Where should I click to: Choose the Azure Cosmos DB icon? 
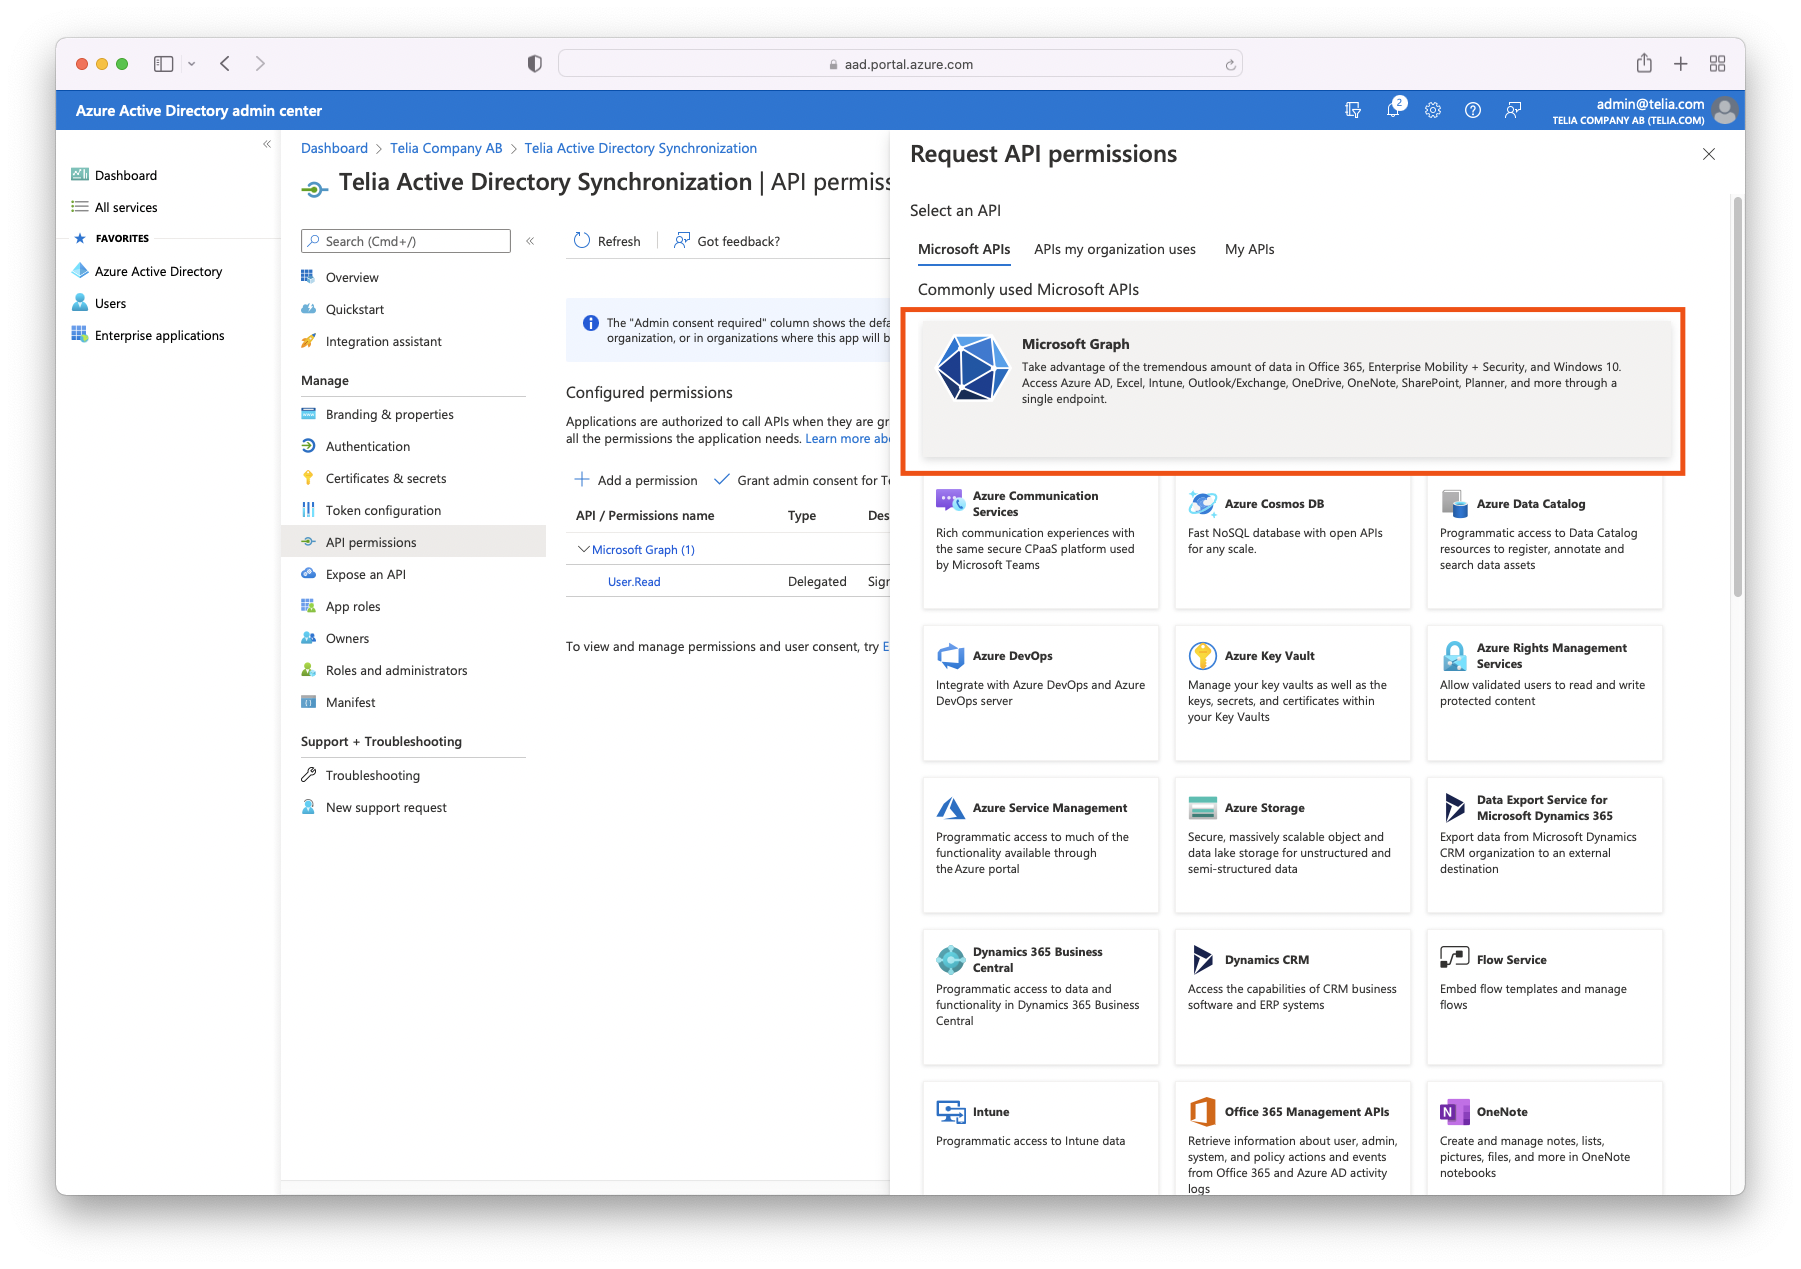pyautogui.click(x=1202, y=503)
